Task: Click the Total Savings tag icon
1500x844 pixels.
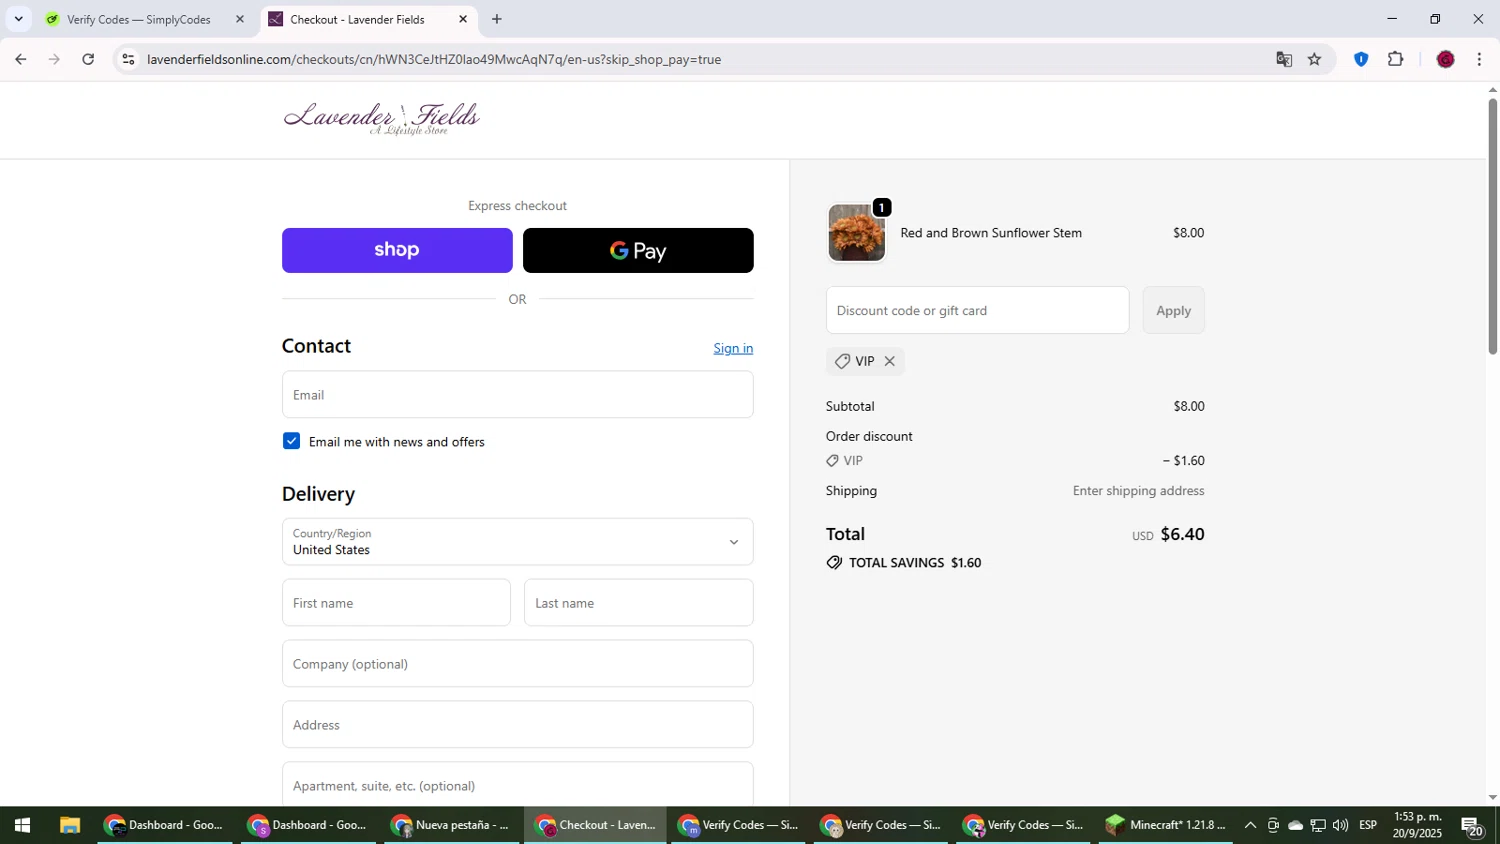Action: point(834,563)
